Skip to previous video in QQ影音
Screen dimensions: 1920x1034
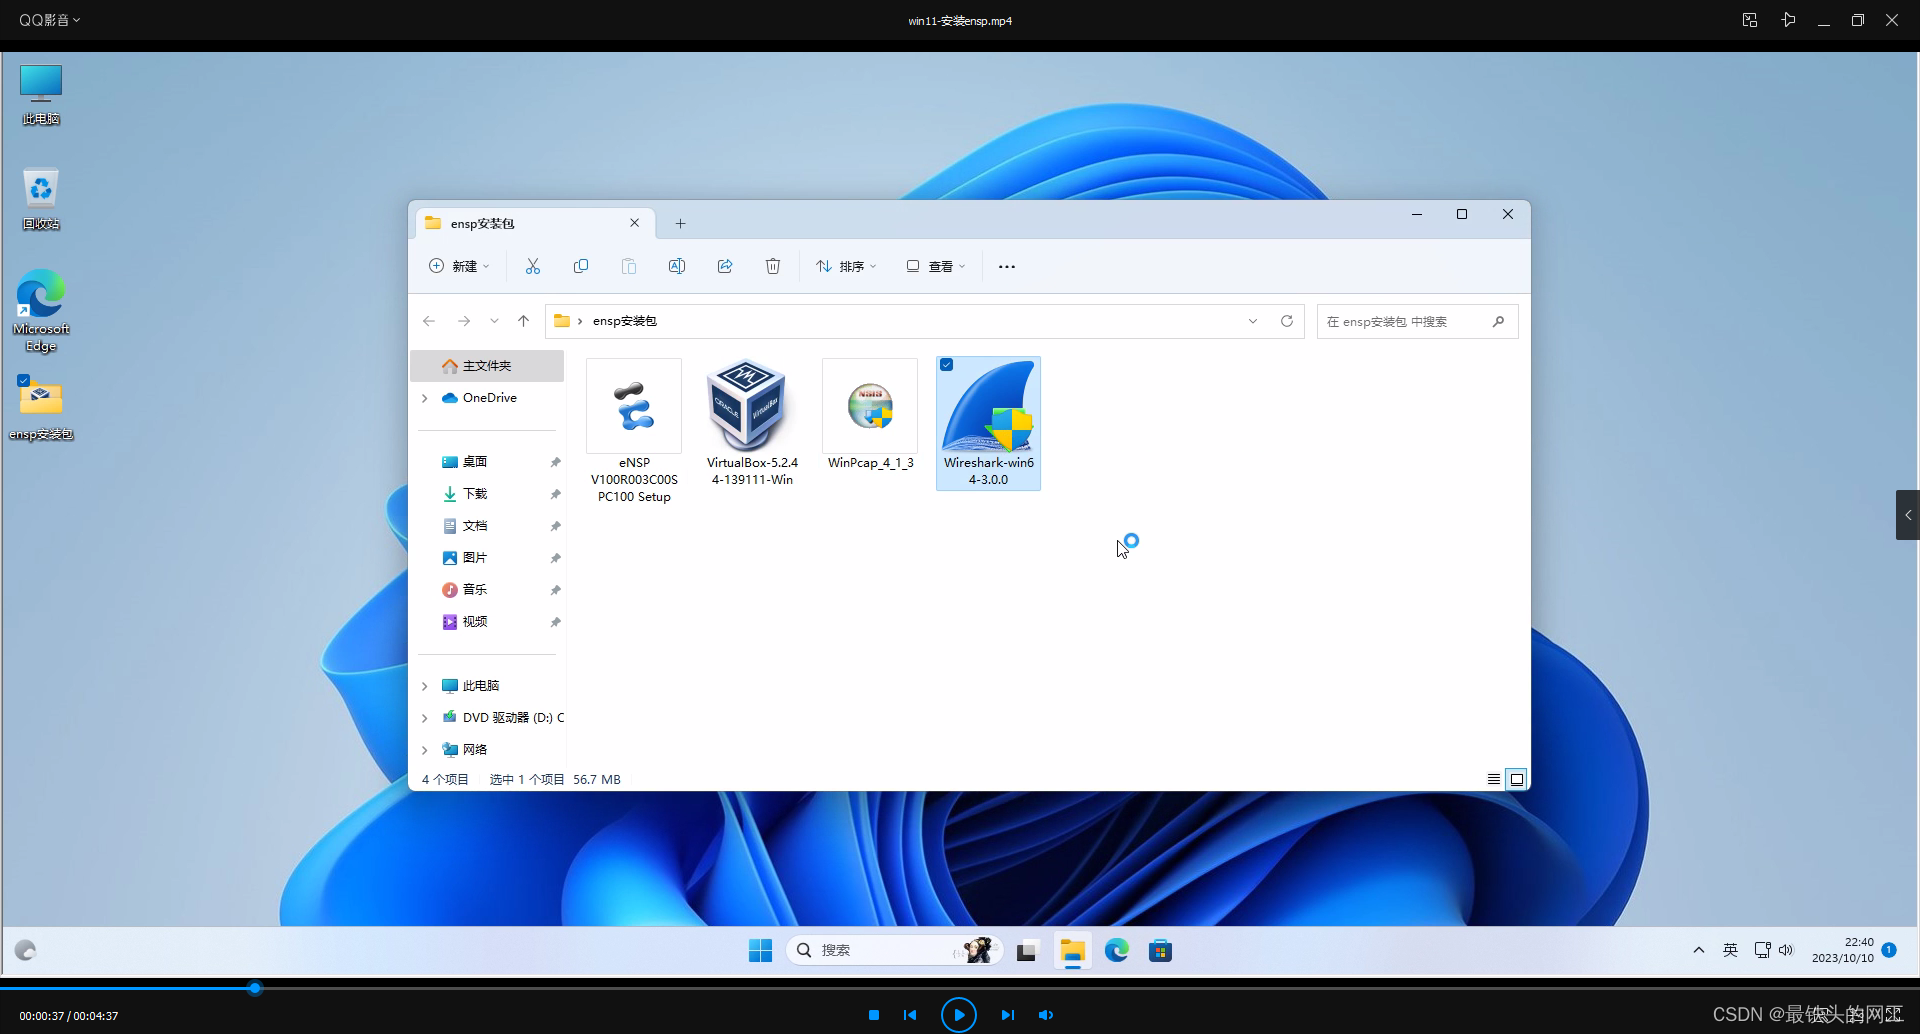pyautogui.click(x=910, y=1015)
